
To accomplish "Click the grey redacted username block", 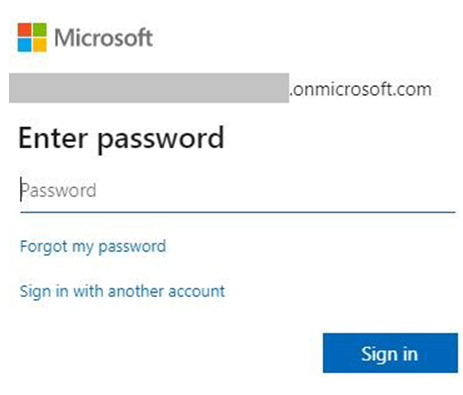I will pos(149,88).
